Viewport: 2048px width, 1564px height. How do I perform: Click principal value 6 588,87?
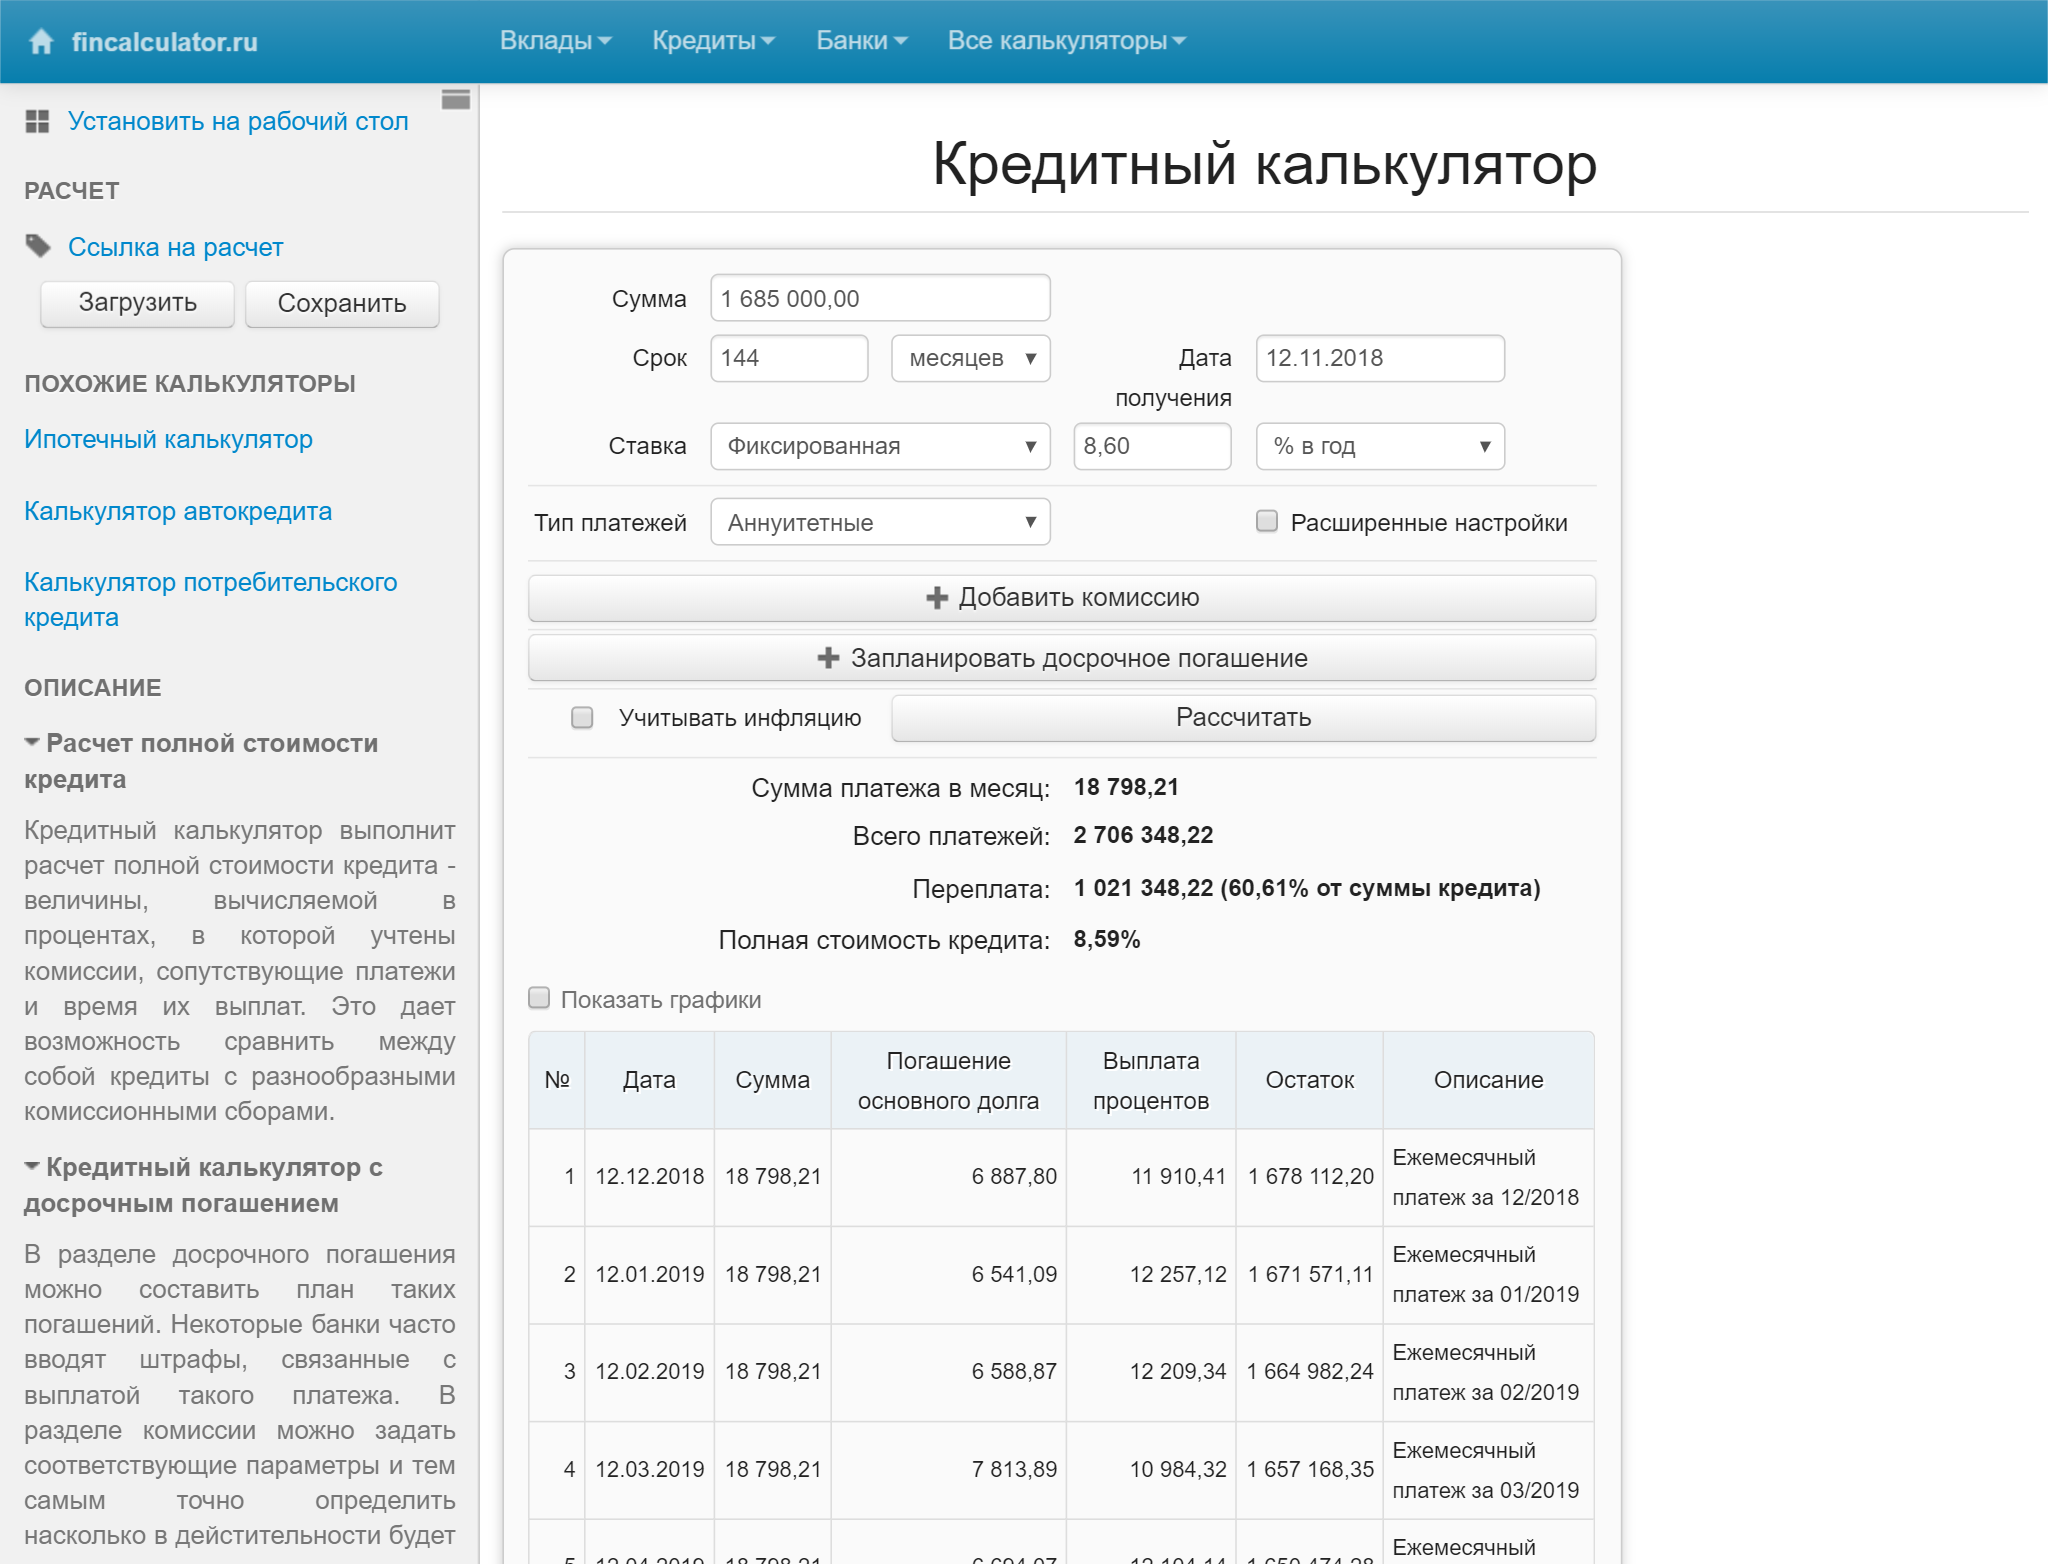coord(1014,1372)
